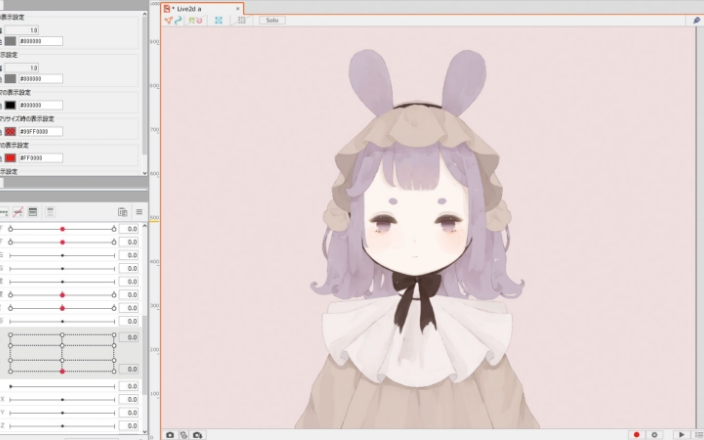704x440 pixels.
Task: Click the pink magnet-shaped icon
Action: click(x=199, y=20)
